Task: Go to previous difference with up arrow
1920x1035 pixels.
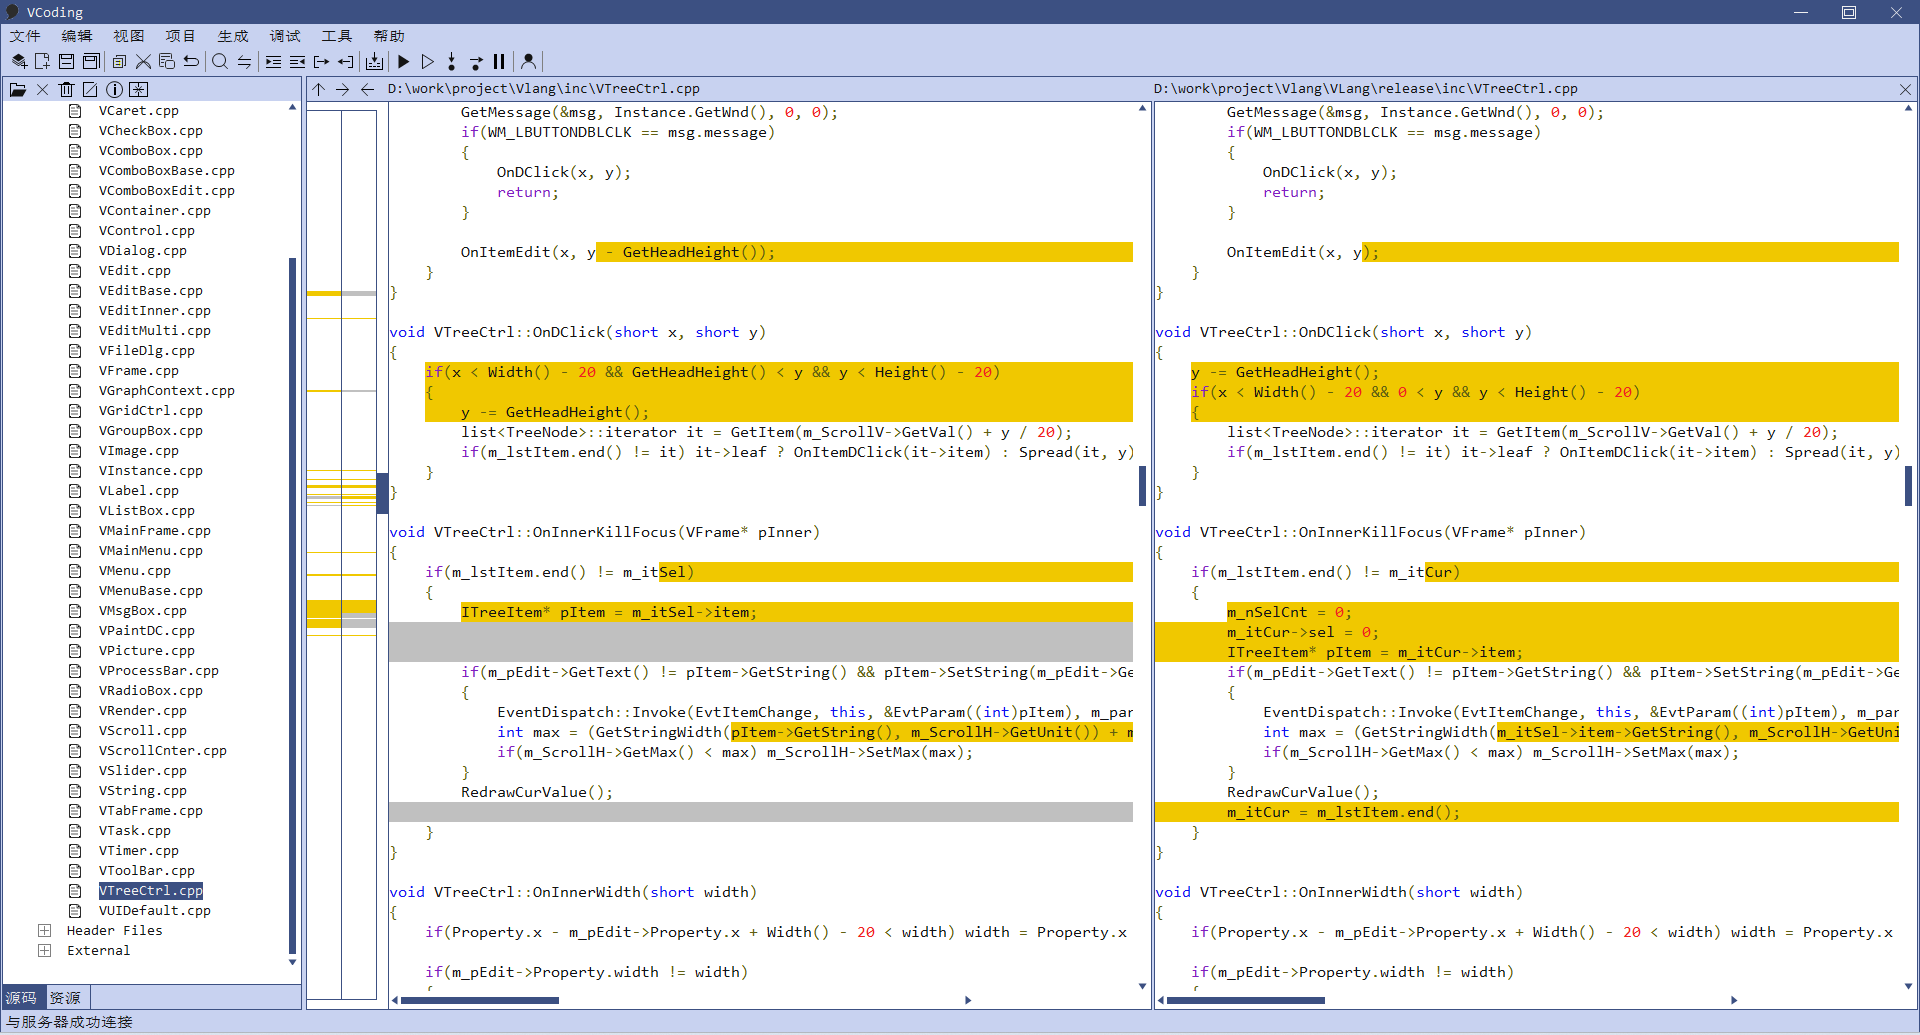Action: click(319, 89)
